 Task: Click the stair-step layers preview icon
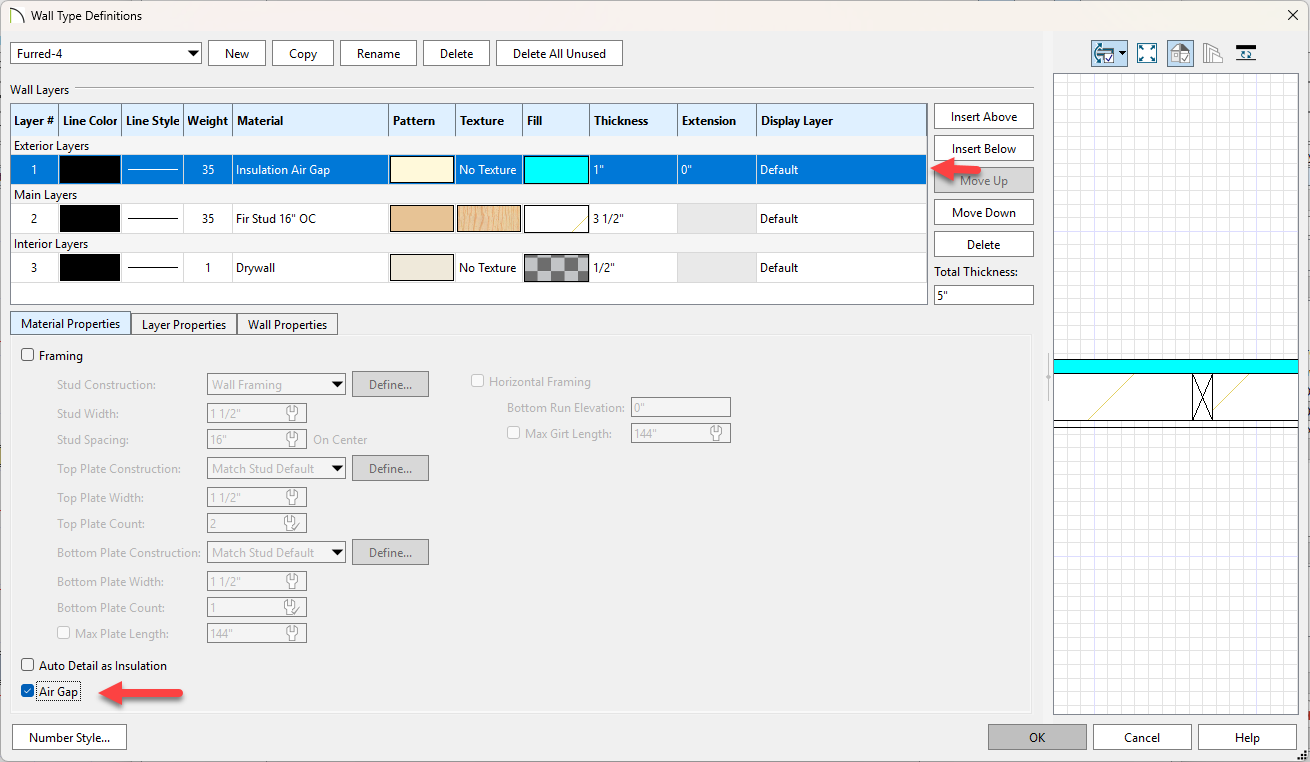1213,53
